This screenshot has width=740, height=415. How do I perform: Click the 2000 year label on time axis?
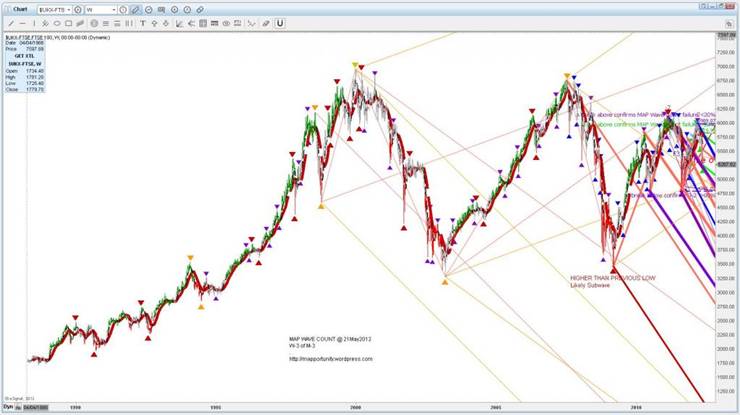[x=355, y=407]
